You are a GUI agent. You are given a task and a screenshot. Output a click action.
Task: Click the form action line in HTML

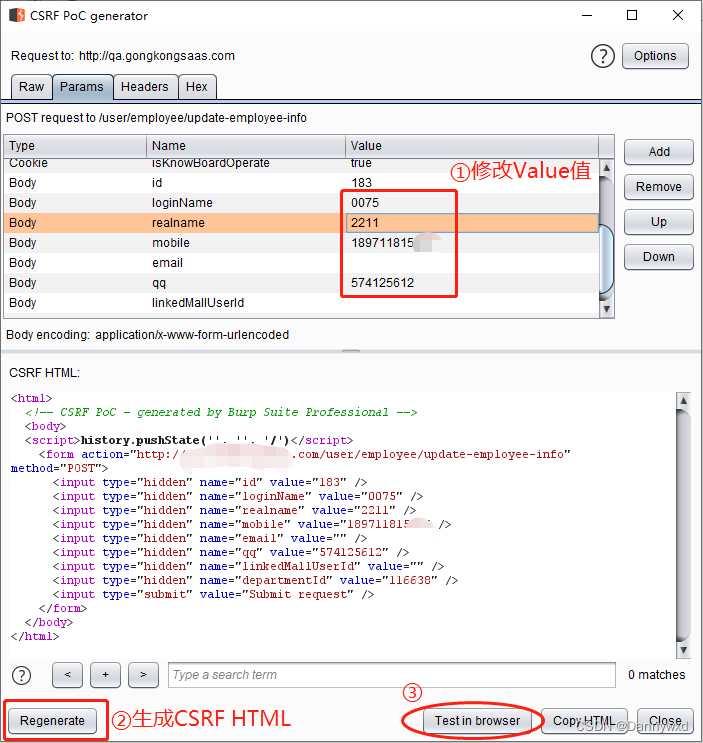pyautogui.click(x=305, y=454)
